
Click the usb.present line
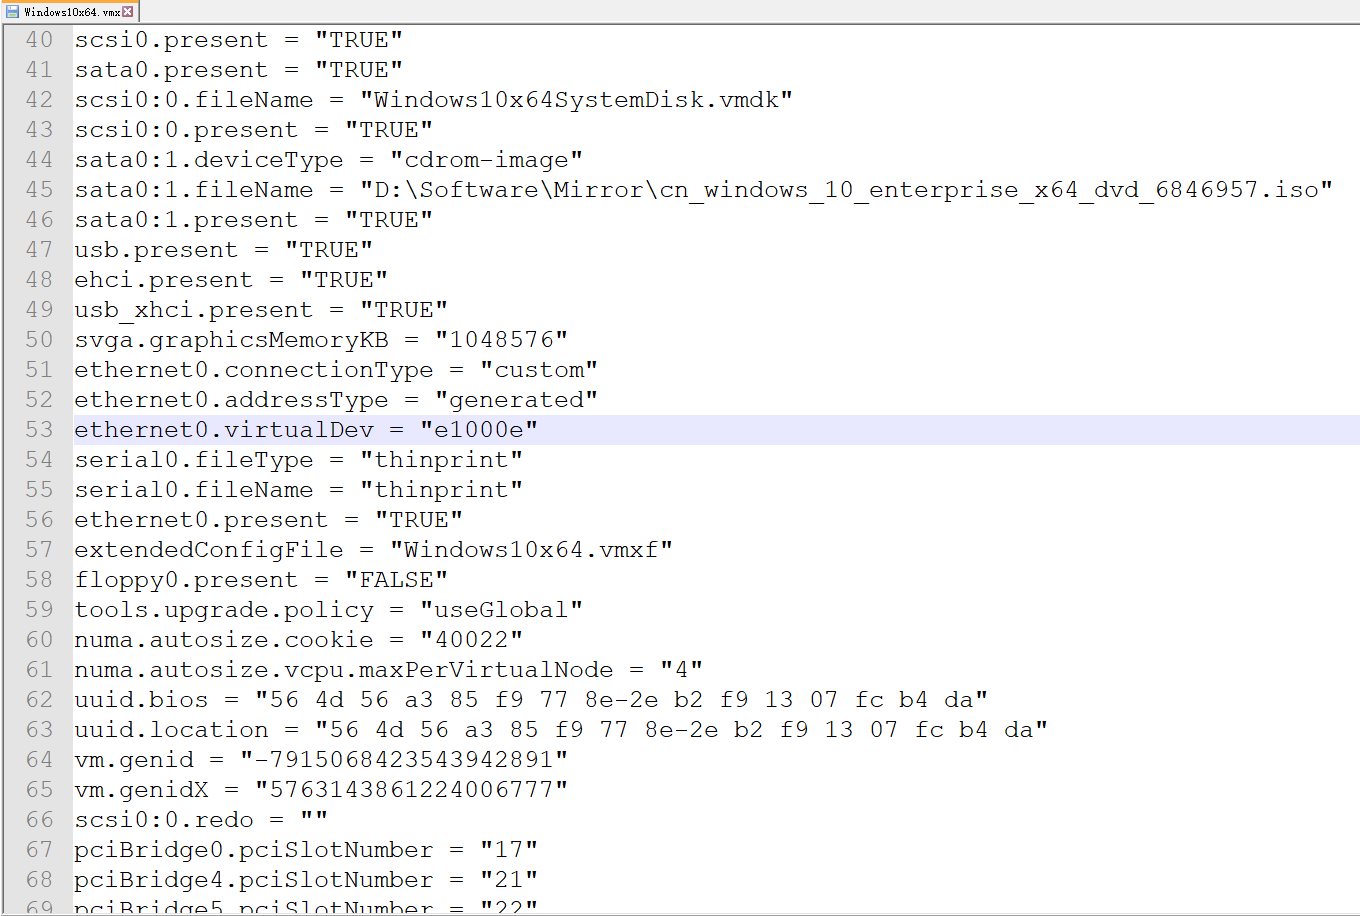pyautogui.click(x=223, y=250)
